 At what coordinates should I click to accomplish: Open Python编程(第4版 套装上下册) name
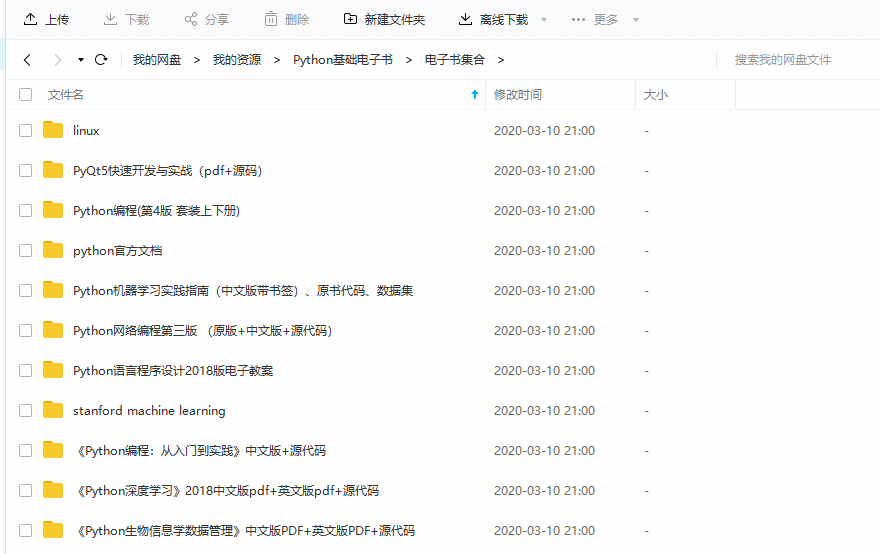click(156, 210)
